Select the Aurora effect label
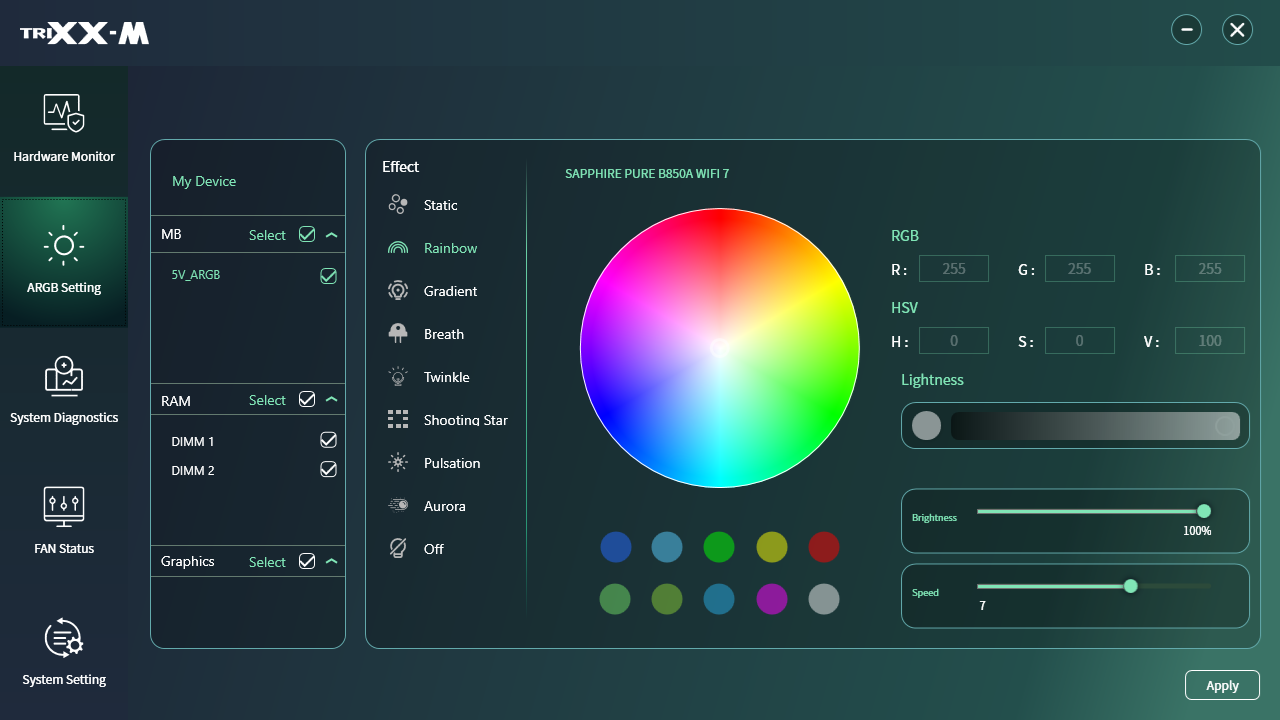Image resolution: width=1280 pixels, height=720 pixels. click(445, 506)
